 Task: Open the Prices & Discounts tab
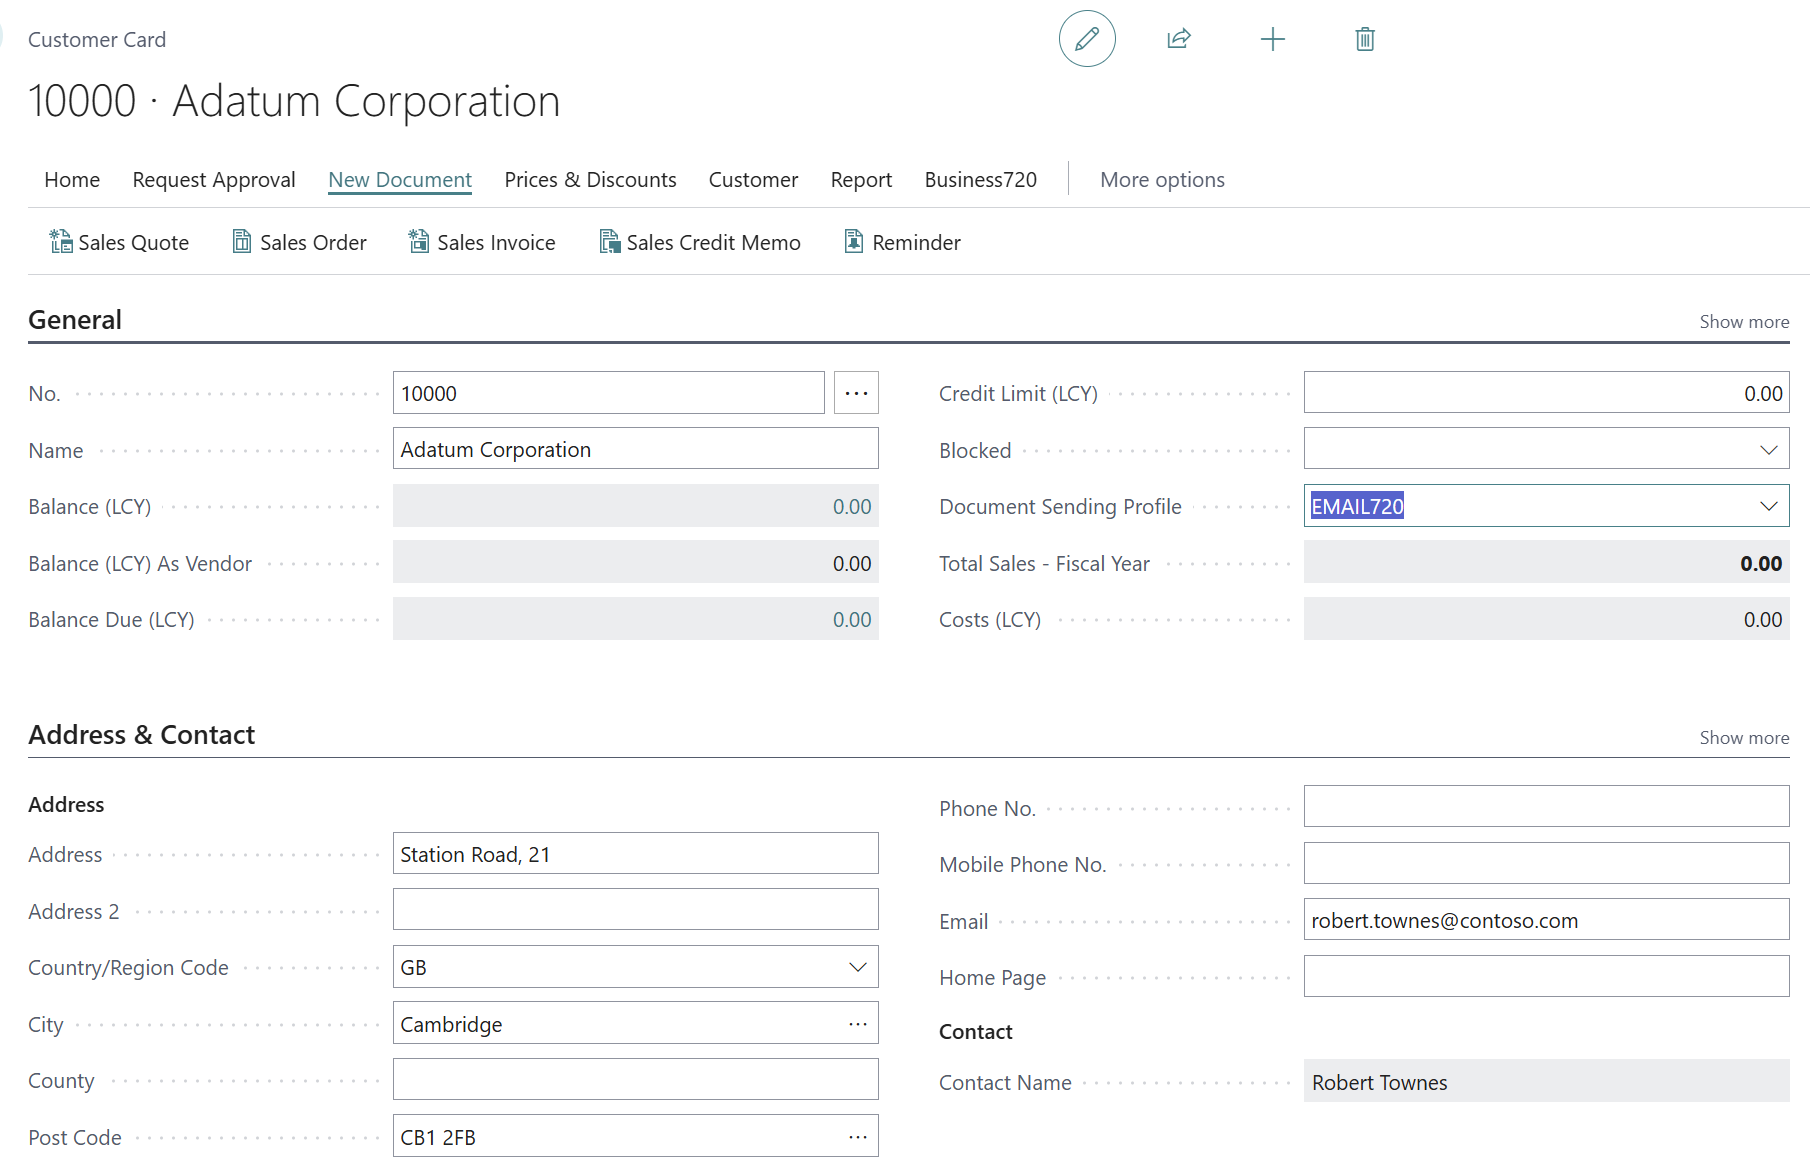(x=590, y=180)
